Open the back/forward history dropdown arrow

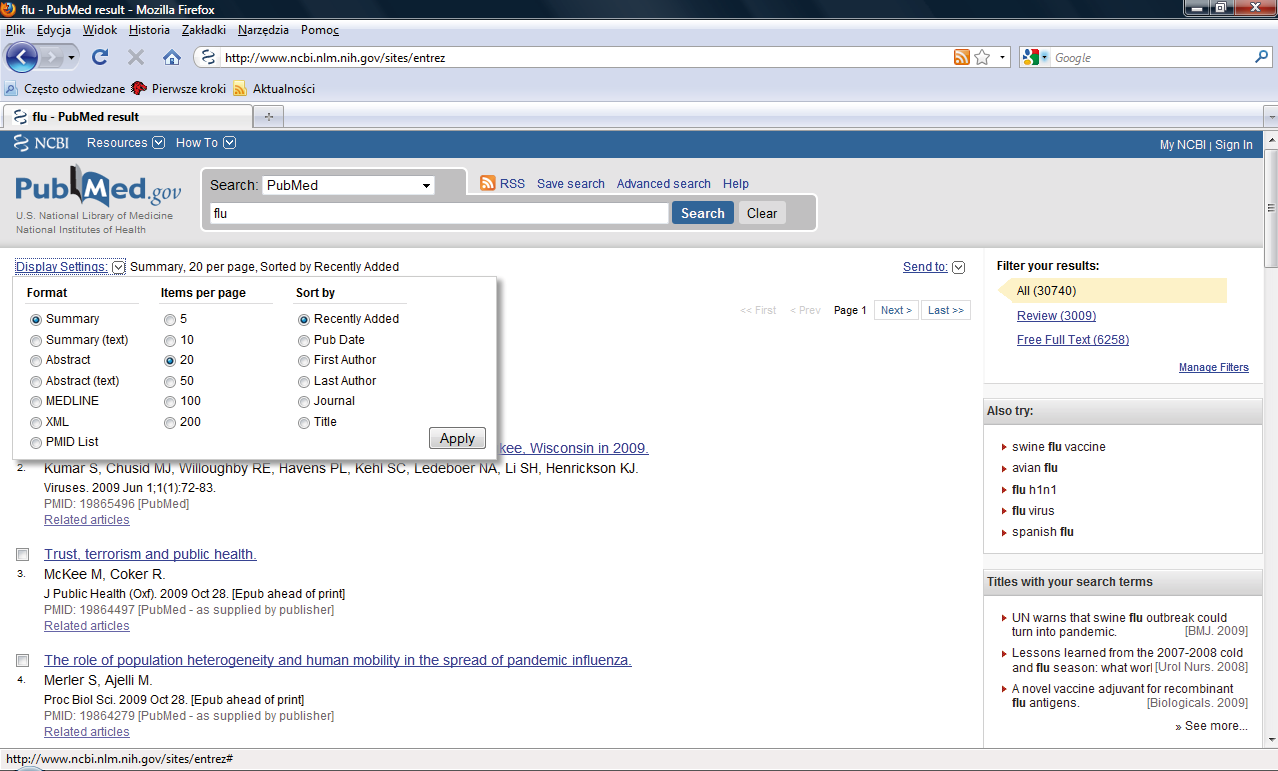point(72,58)
